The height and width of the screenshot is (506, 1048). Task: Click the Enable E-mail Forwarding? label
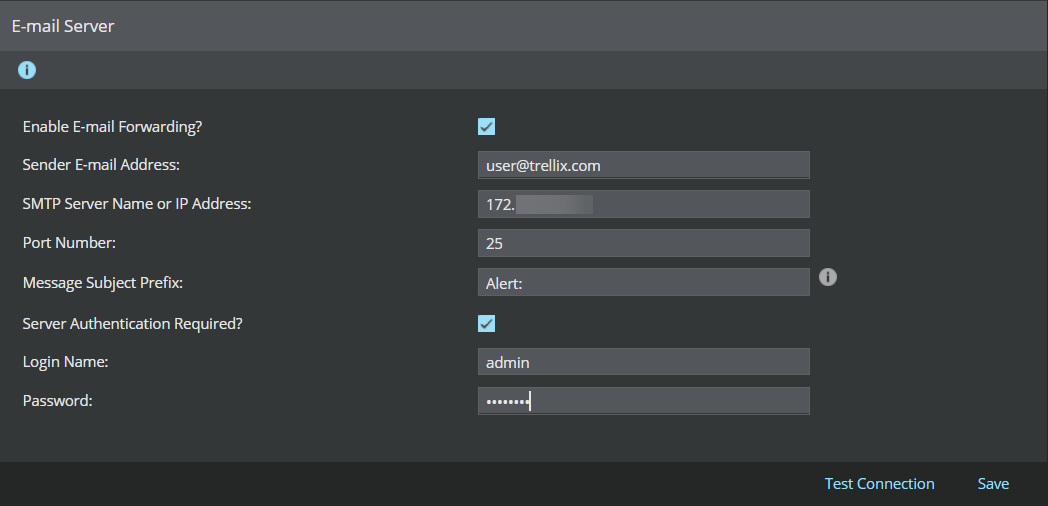click(x=112, y=126)
